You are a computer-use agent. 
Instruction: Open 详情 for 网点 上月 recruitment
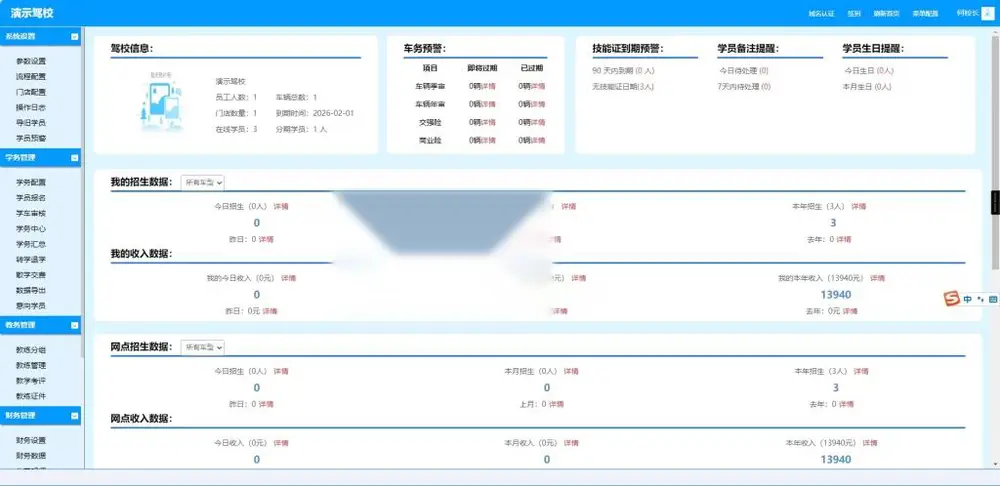click(x=556, y=404)
